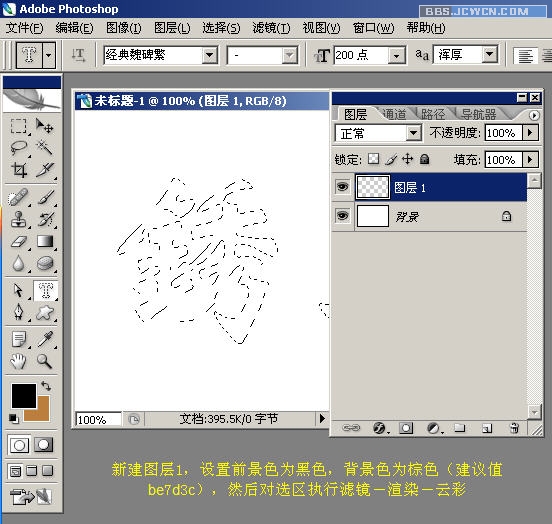Open the font family dropdown 经典魏碑繁
552x524 pixels.
click(x=209, y=55)
